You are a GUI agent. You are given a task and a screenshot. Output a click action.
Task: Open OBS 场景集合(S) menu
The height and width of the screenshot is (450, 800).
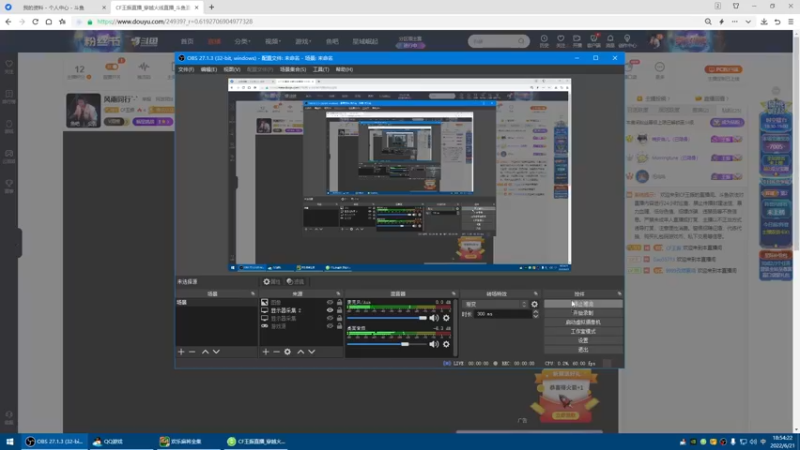pyautogui.click(x=293, y=69)
